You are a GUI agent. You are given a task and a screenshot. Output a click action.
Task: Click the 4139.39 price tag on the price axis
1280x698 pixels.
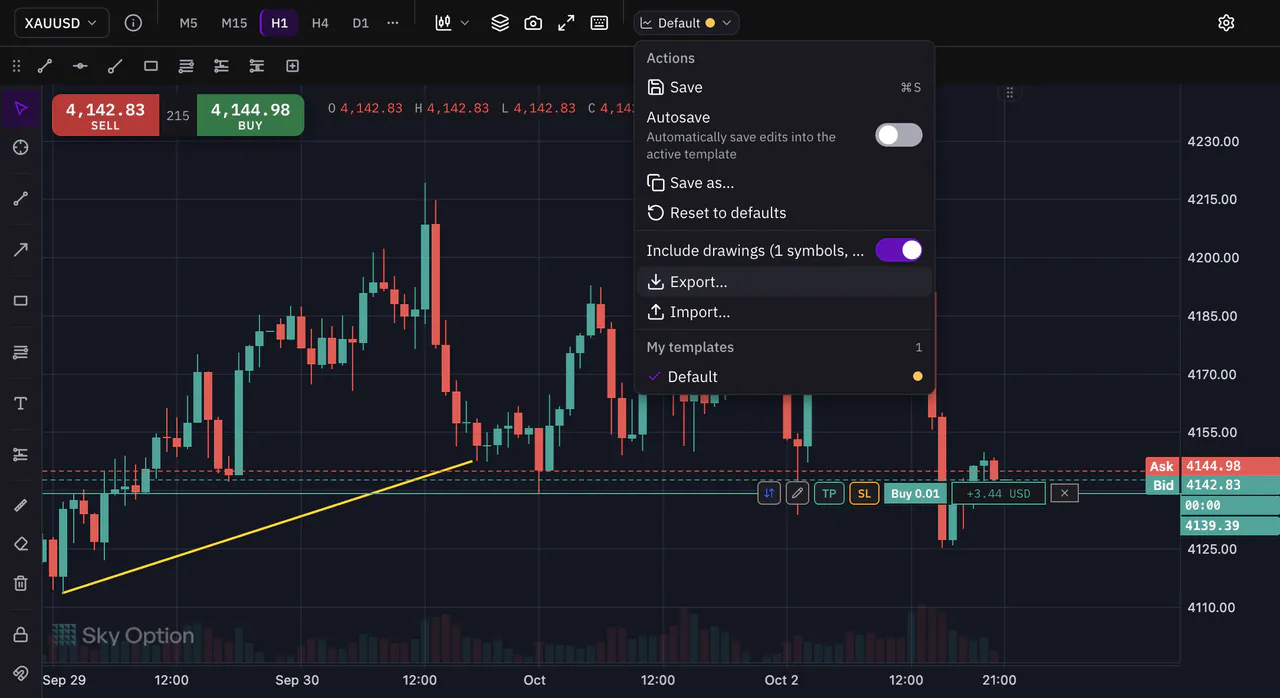pyautogui.click(x=1230, y=525)
